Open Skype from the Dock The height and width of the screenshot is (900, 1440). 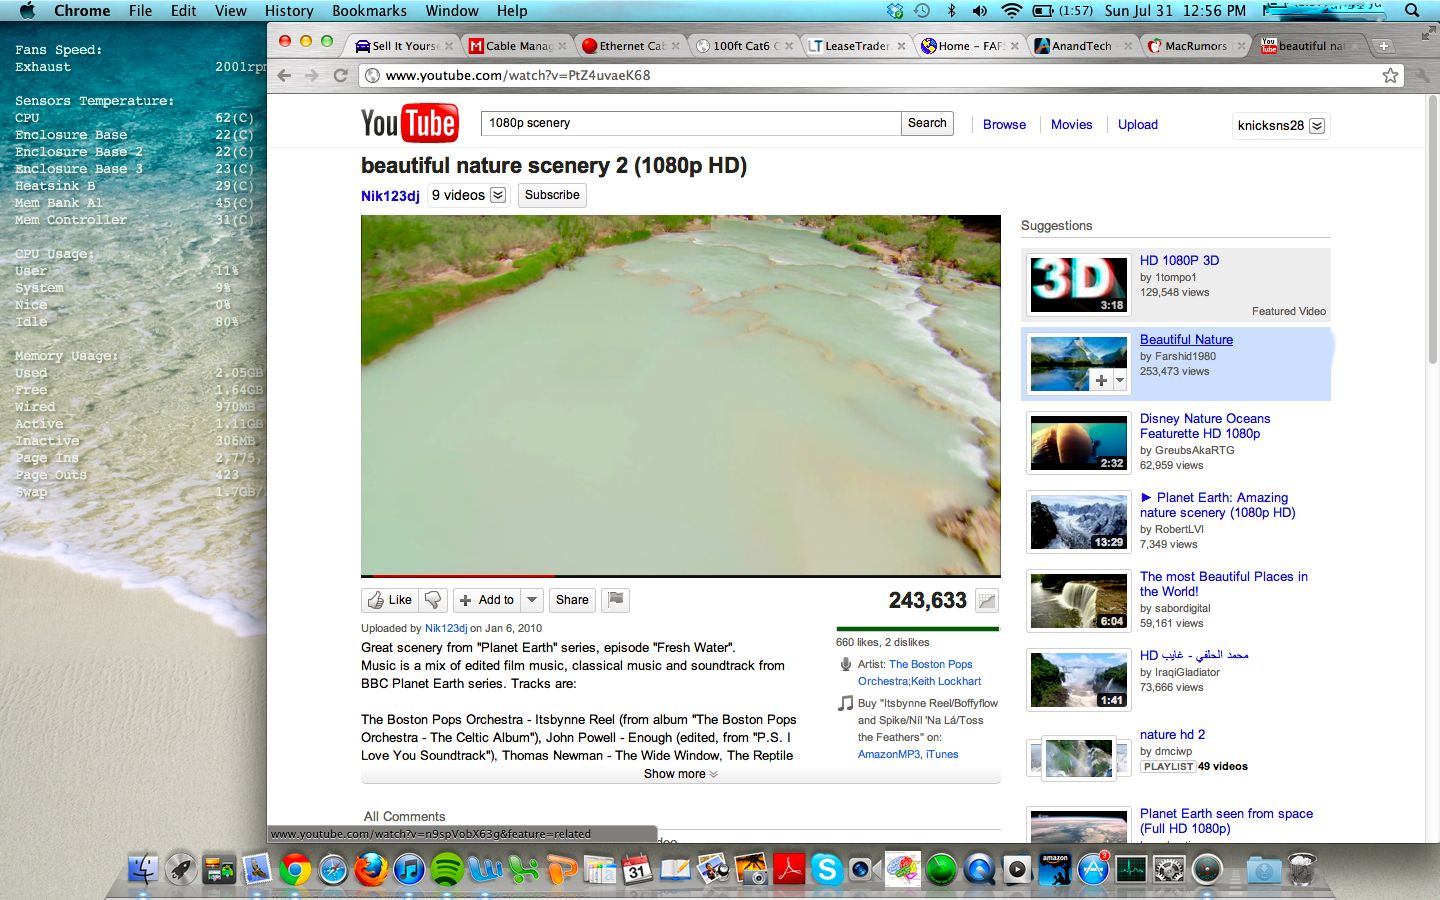tap(826, 869)
